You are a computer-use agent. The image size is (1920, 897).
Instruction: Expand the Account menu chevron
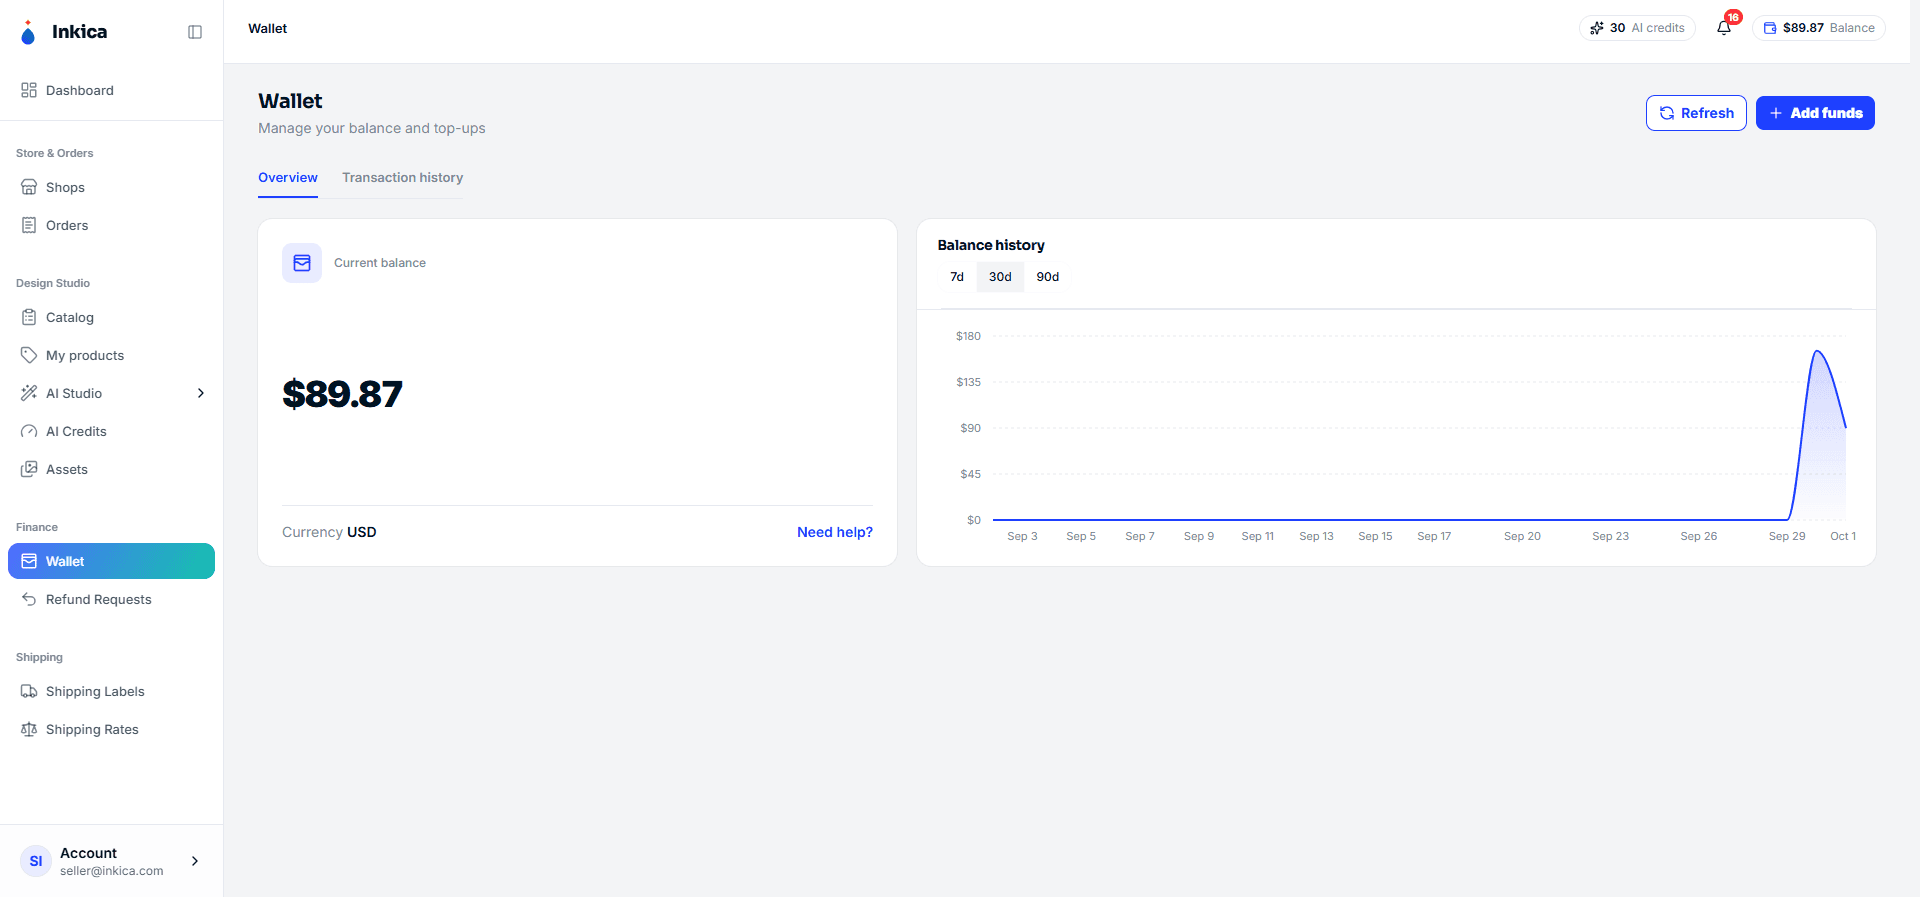pyautogui.click(x=195, y=861)
